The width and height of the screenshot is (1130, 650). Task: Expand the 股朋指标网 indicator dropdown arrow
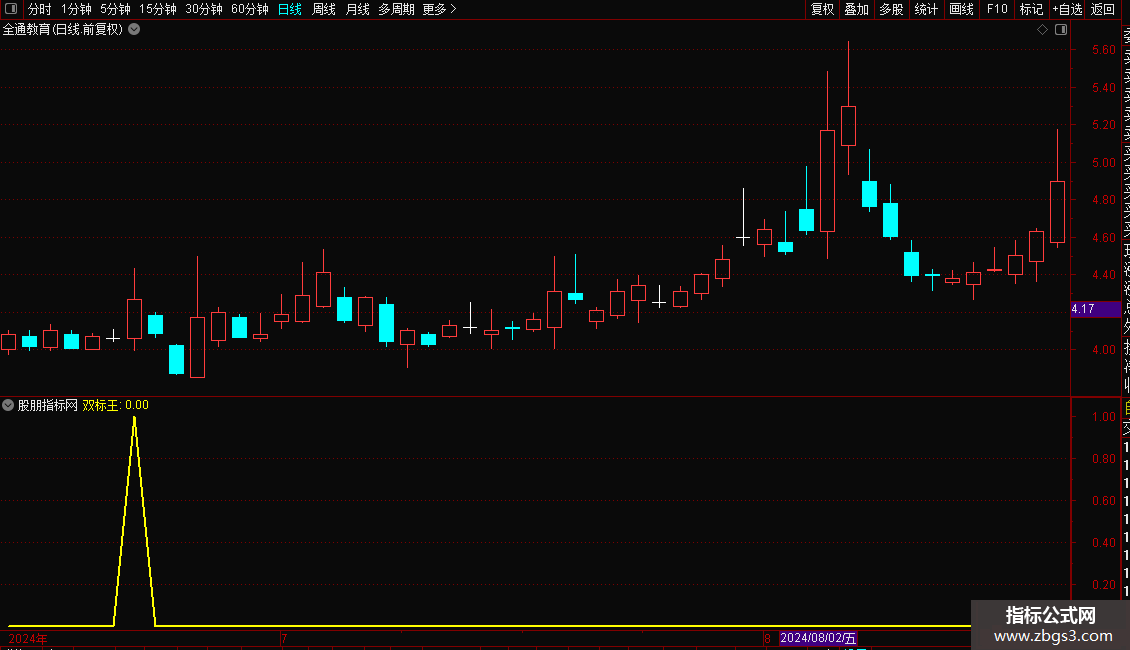click(8, 405)
